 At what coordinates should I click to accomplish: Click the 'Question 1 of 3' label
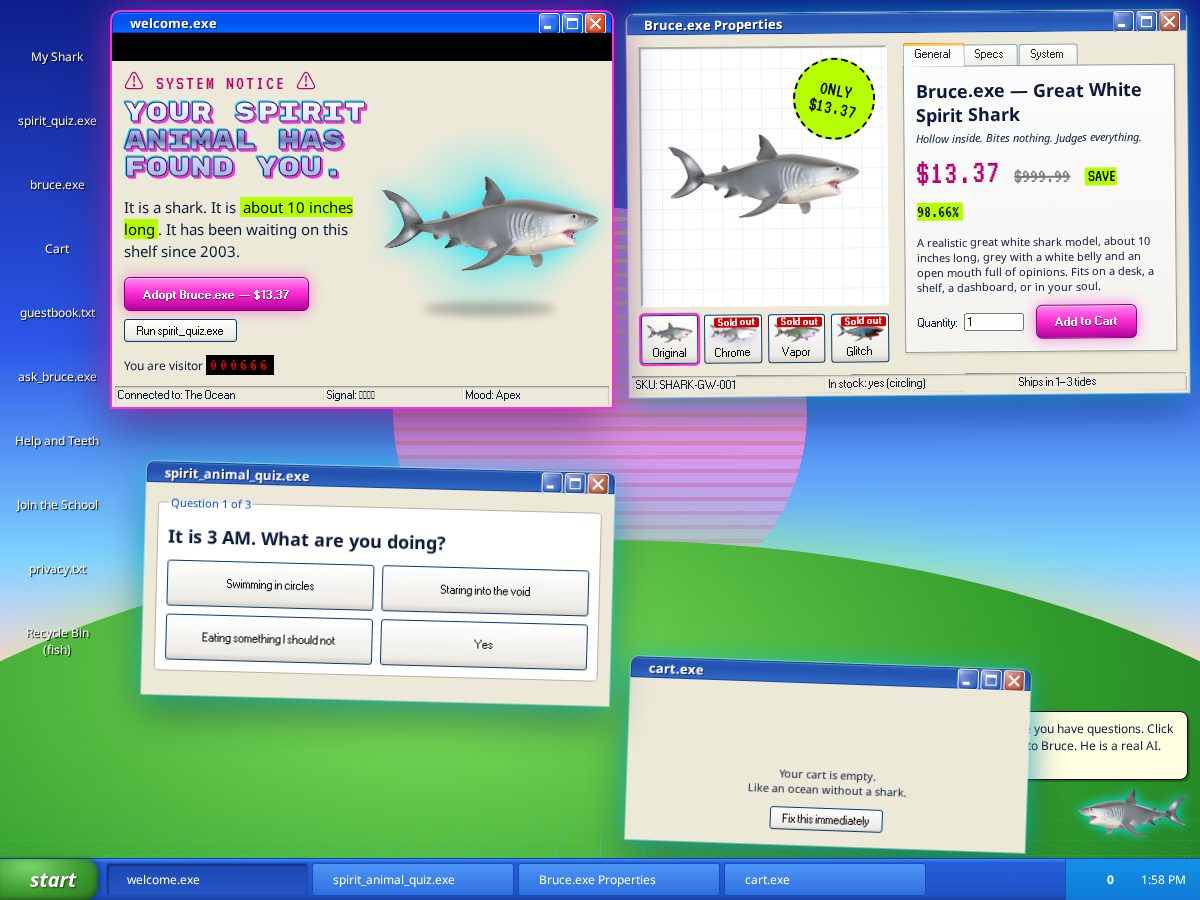(x=211, y=504)
